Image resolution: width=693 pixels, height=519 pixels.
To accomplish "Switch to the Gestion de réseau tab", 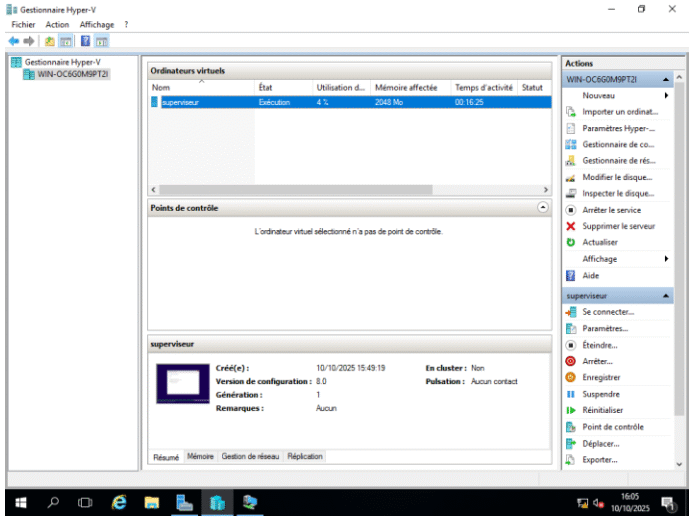I will coord(250,456).
